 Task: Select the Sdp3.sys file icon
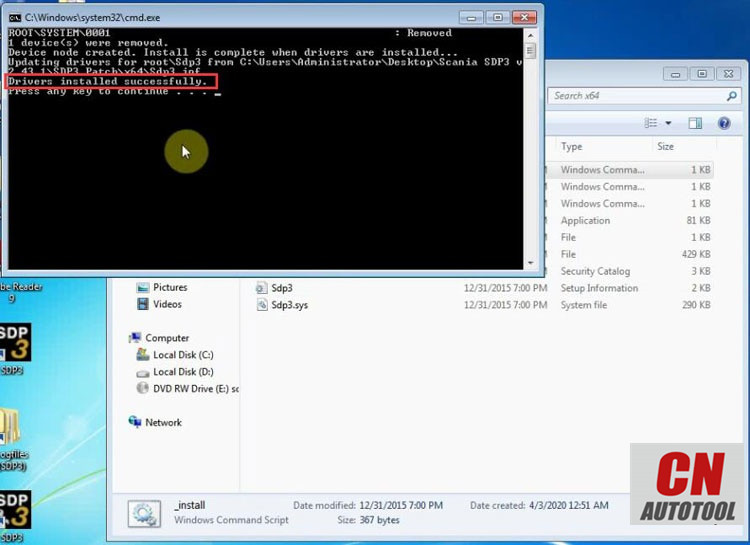coord(262,305)
